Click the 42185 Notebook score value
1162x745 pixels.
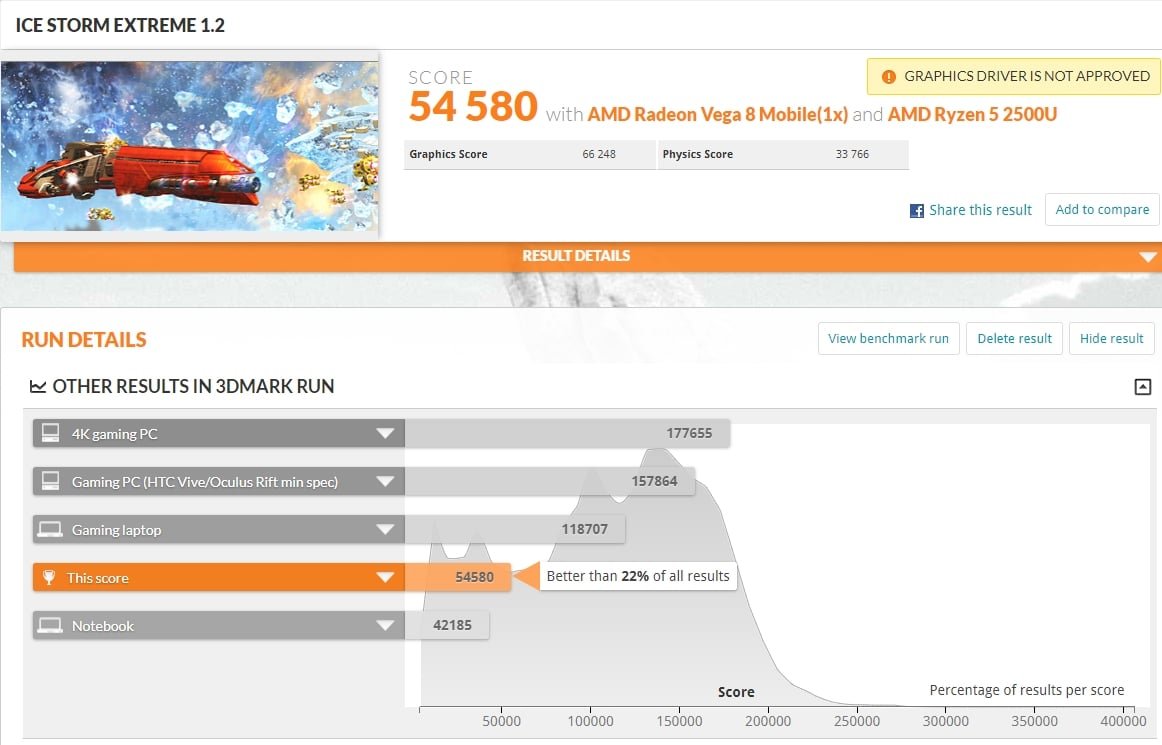[x=452, y=625]
